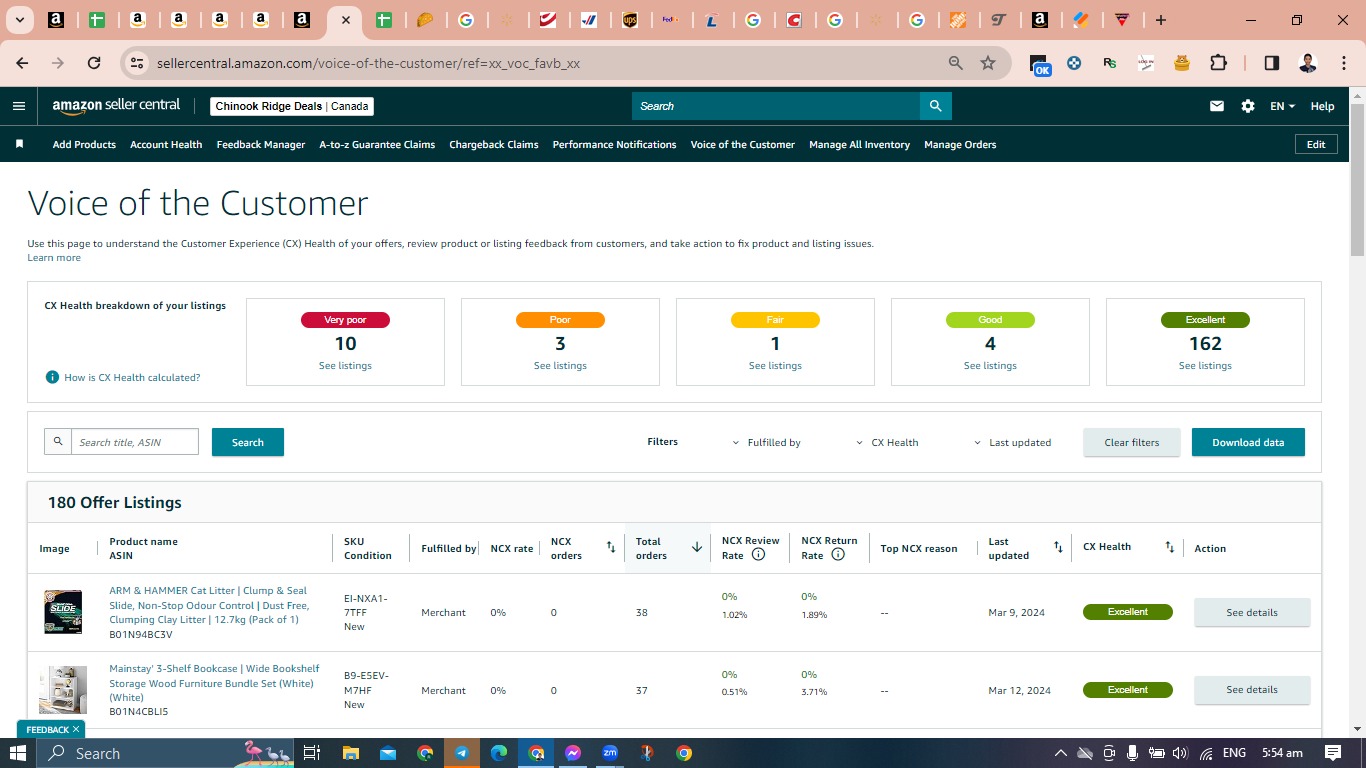Expand the Fulfilled by filter dropdown
Screen dimensions: 1366x768
(767, 442)
